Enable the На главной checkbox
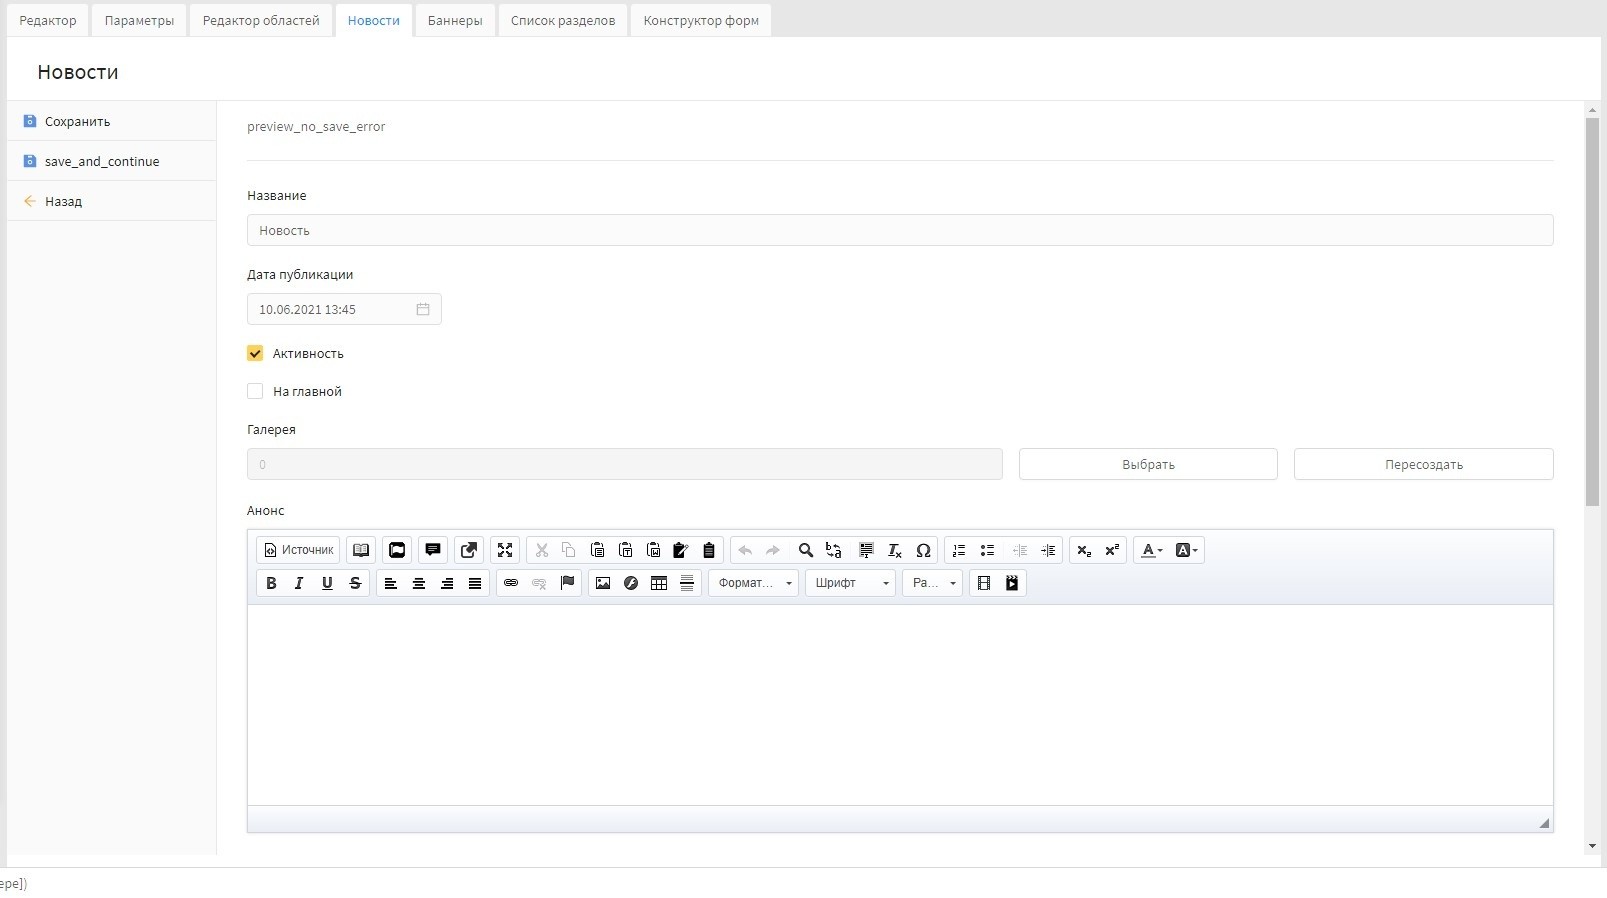This screenshot has width=1607, height=898. (x=255, y=391)
